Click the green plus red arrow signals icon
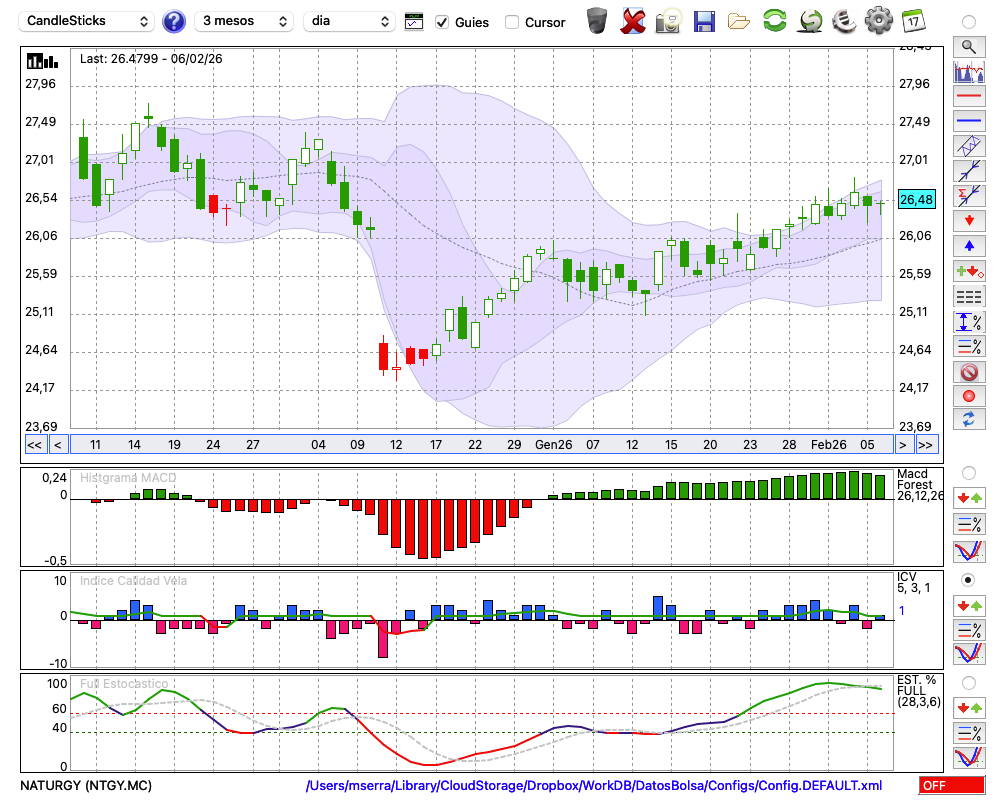This screenshot has height=800, width=1000. click(969, 271)
